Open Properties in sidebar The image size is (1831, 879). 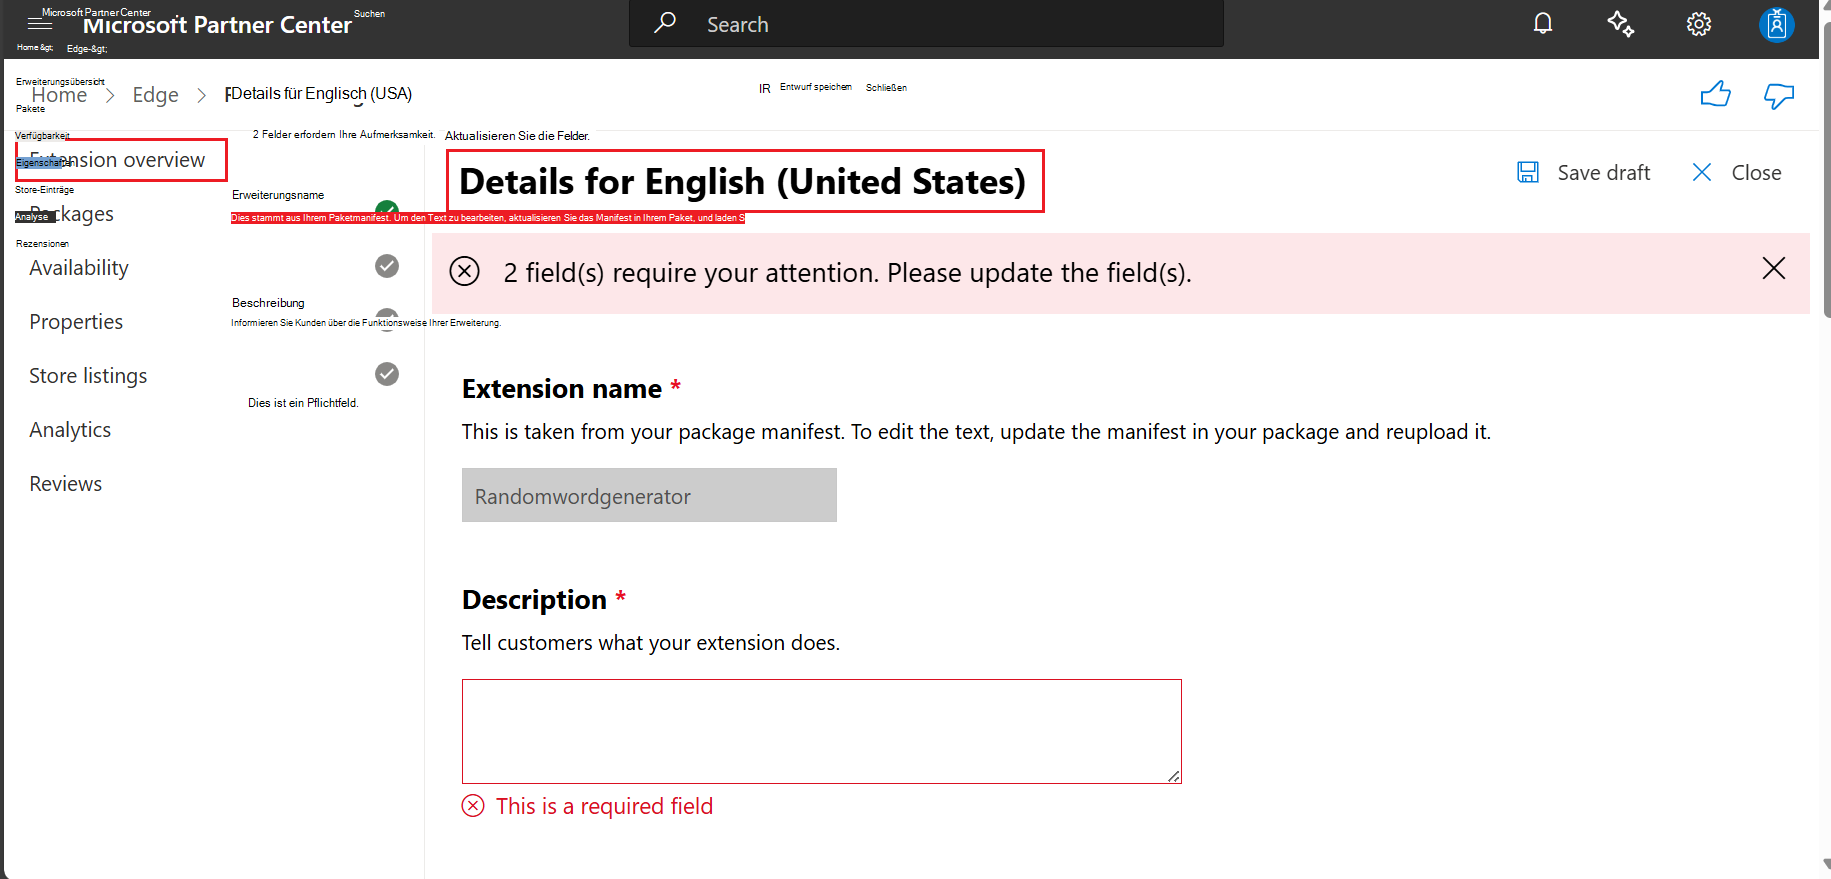76,322
